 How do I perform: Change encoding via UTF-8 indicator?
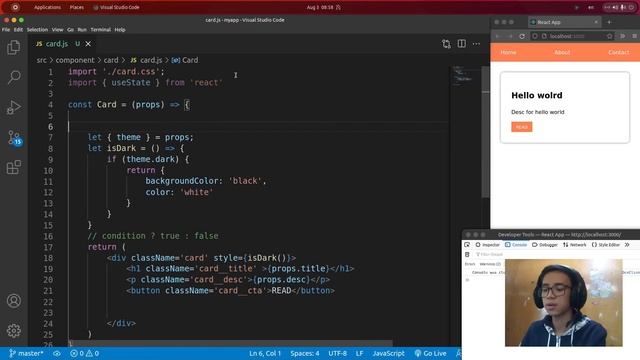coord(338,353)
